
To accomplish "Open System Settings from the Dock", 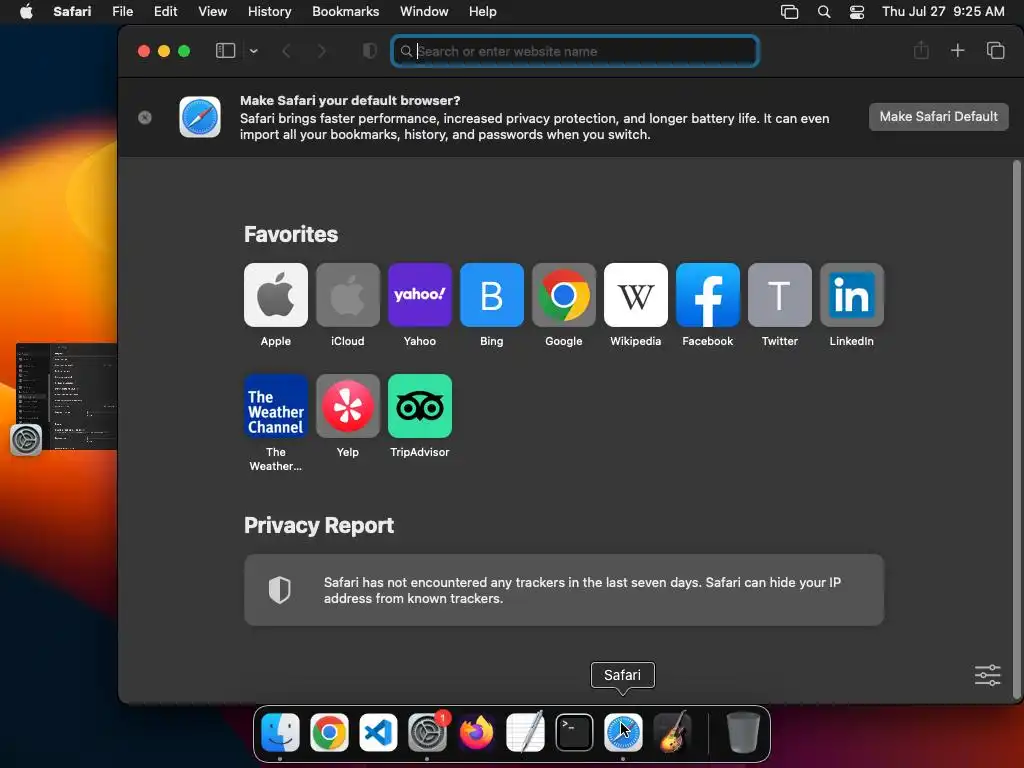I will 427,732.
